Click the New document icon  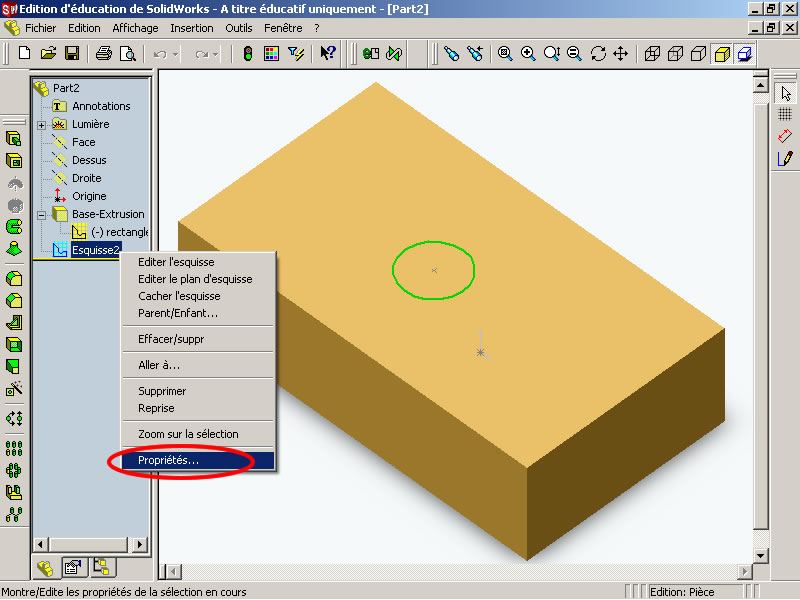pyautogui.click(x=24, y=53)
